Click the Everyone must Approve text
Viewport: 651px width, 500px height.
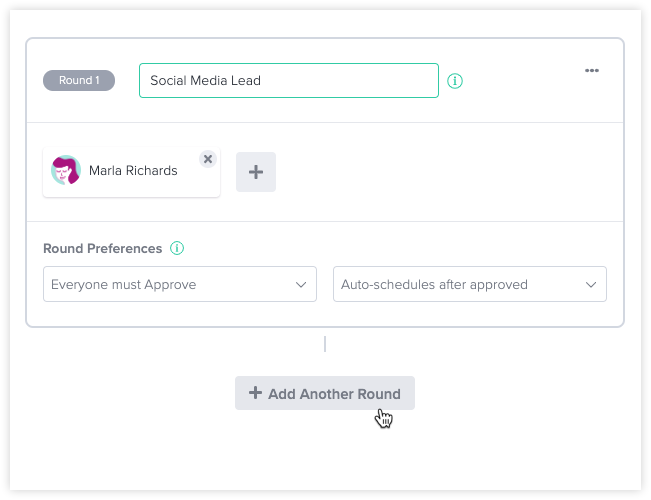pyautogui.click(x=123, y=285)
